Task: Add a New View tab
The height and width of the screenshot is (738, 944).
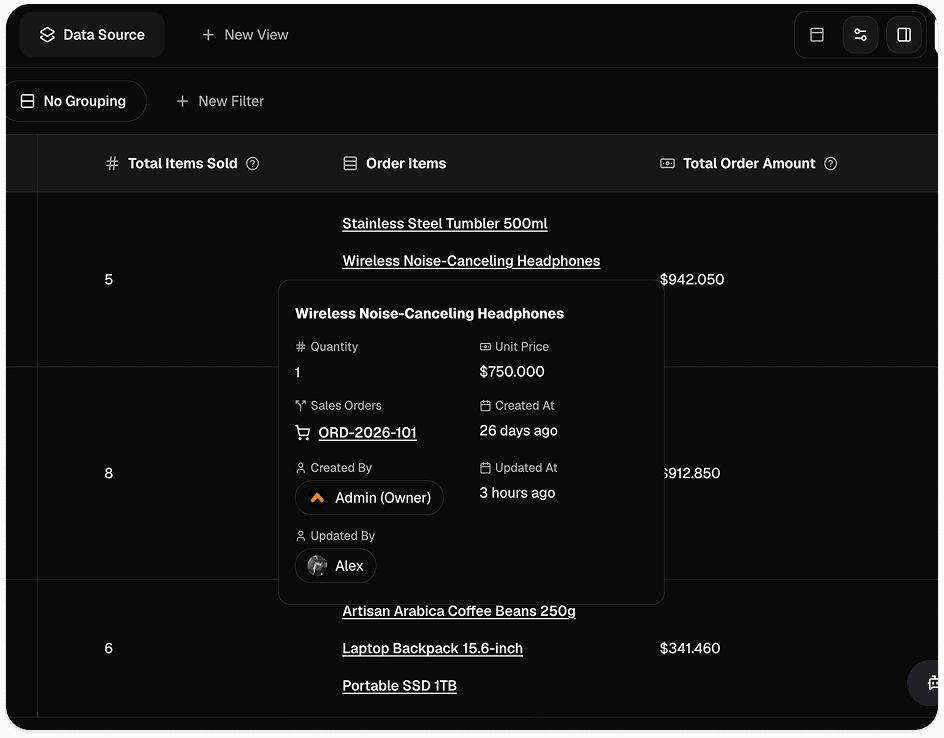Action: 245,35
